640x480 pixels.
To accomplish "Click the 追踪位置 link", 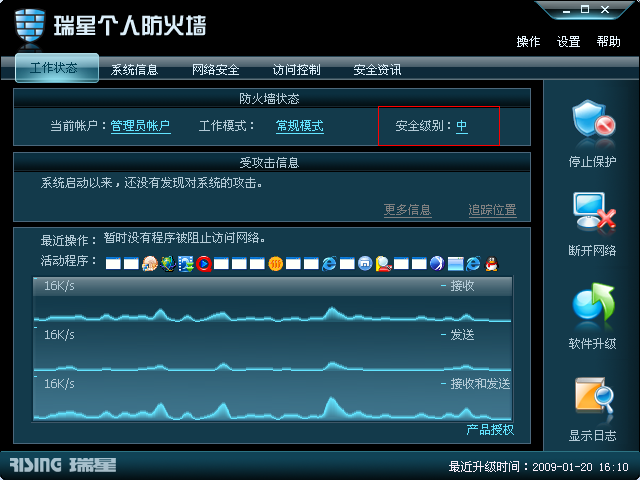I will pyautogui.click(x=492, y=210).
